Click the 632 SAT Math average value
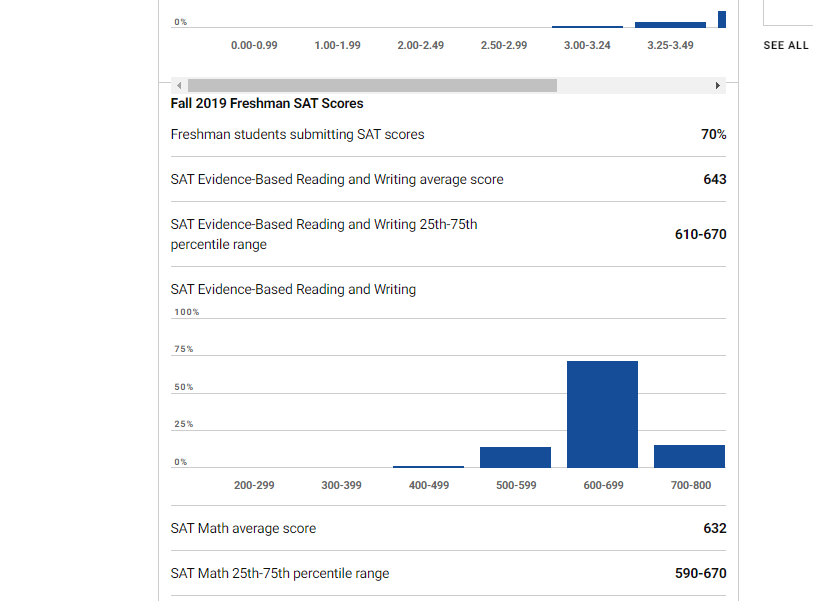This screenshot has height=601, width=813. click(x=715, y=529)
